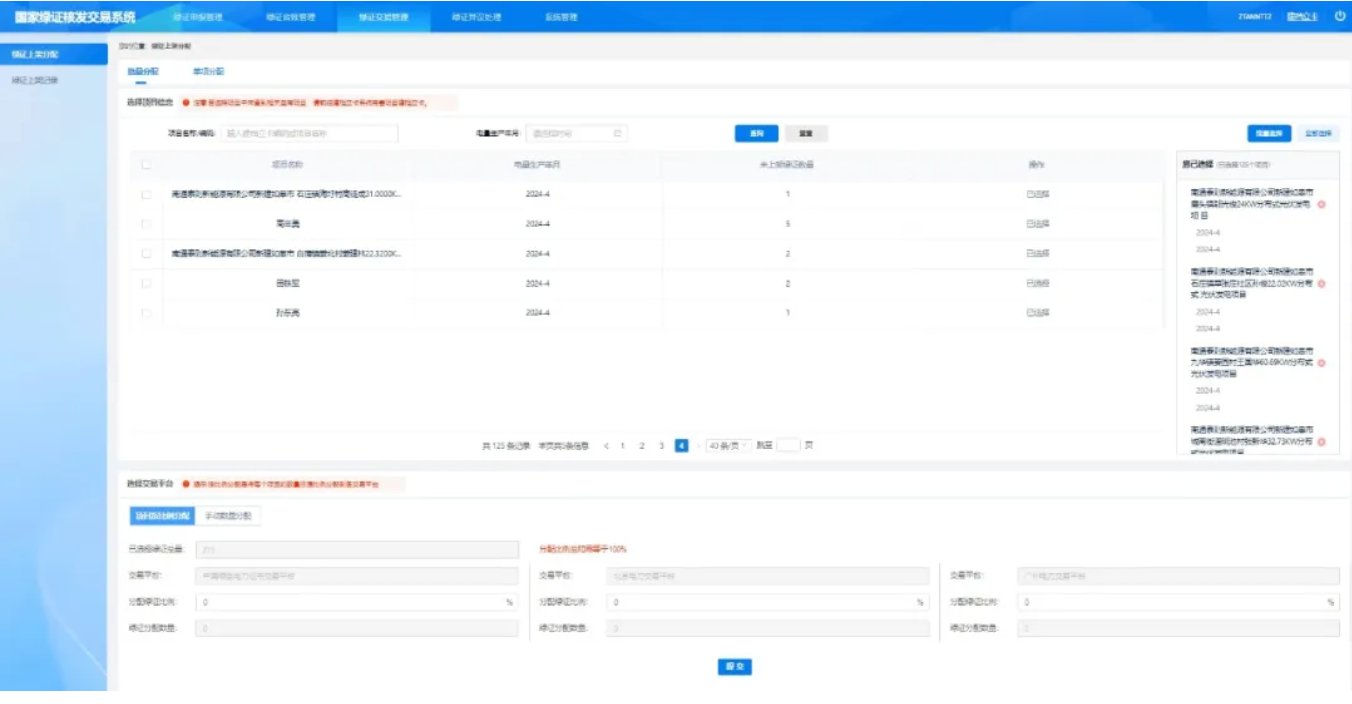This screenshot has width=1352, height=704.
Task: Go to page 2 in pagination
Action: coord(642,446)
